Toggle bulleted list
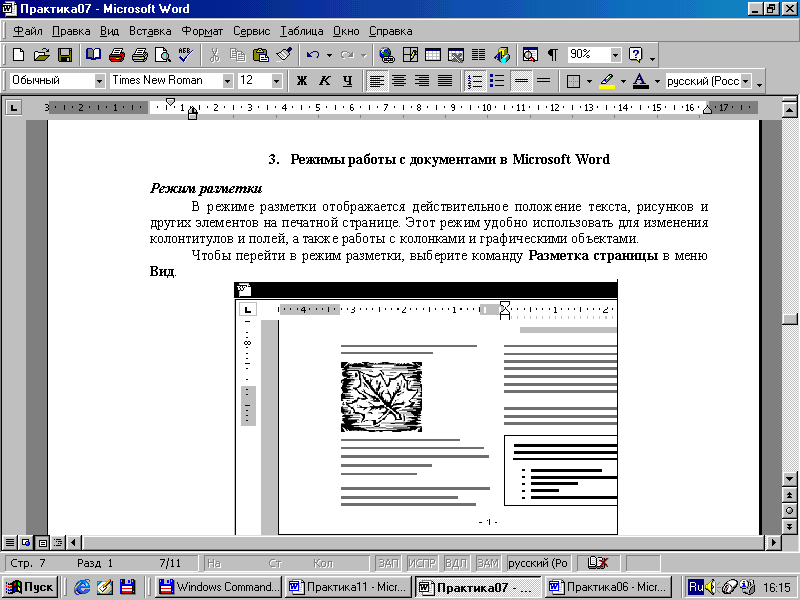This screenshot has width=800, height=600. point(497,81)
